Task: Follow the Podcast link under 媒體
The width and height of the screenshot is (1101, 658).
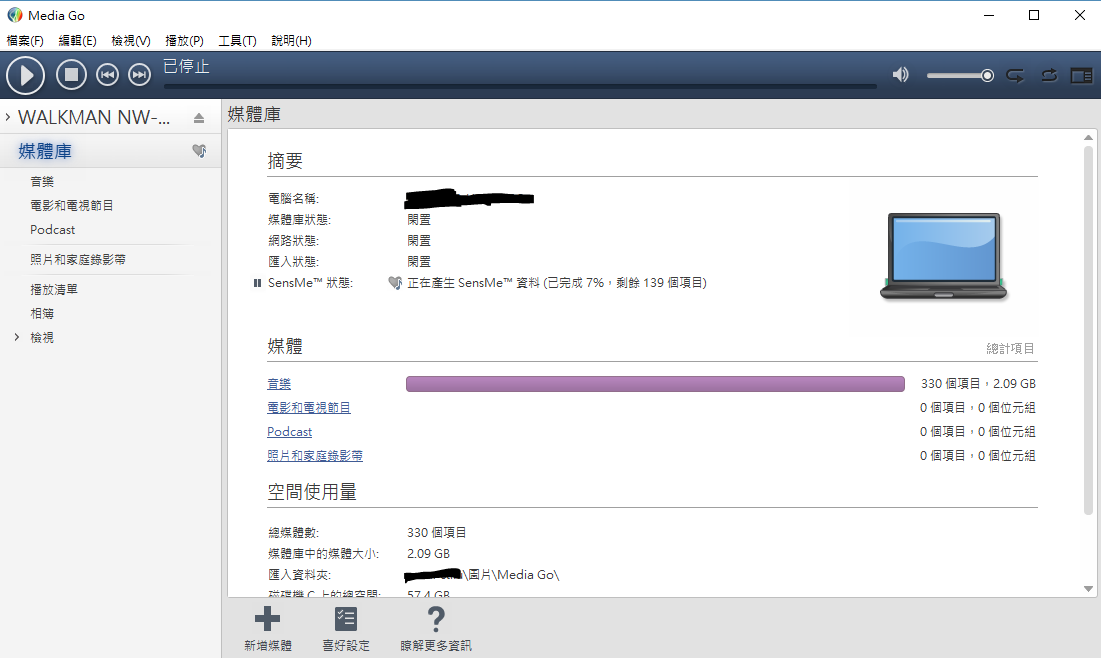Action: click(289, 432)
